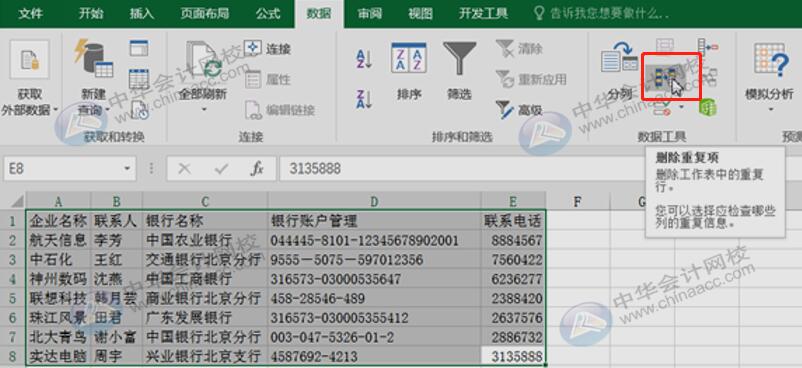Expand the 获取外部数据 dropdown arrow
The height and width of the screenshot is (368, 802).
tap(55, 110)
